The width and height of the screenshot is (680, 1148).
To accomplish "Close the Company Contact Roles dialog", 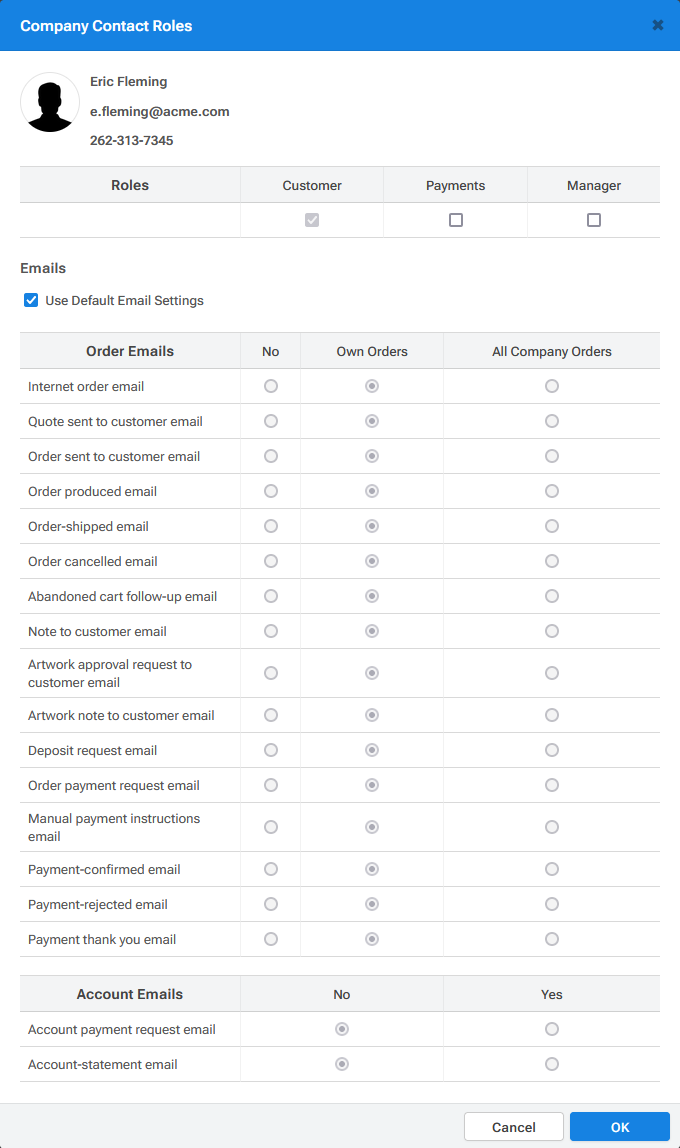I will (x=657, y=26).
